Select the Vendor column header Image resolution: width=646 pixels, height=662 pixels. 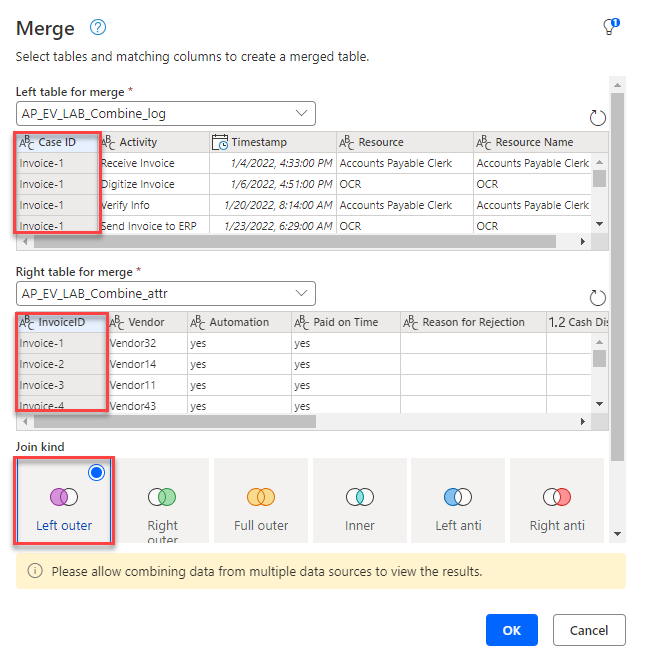(147, 323)
